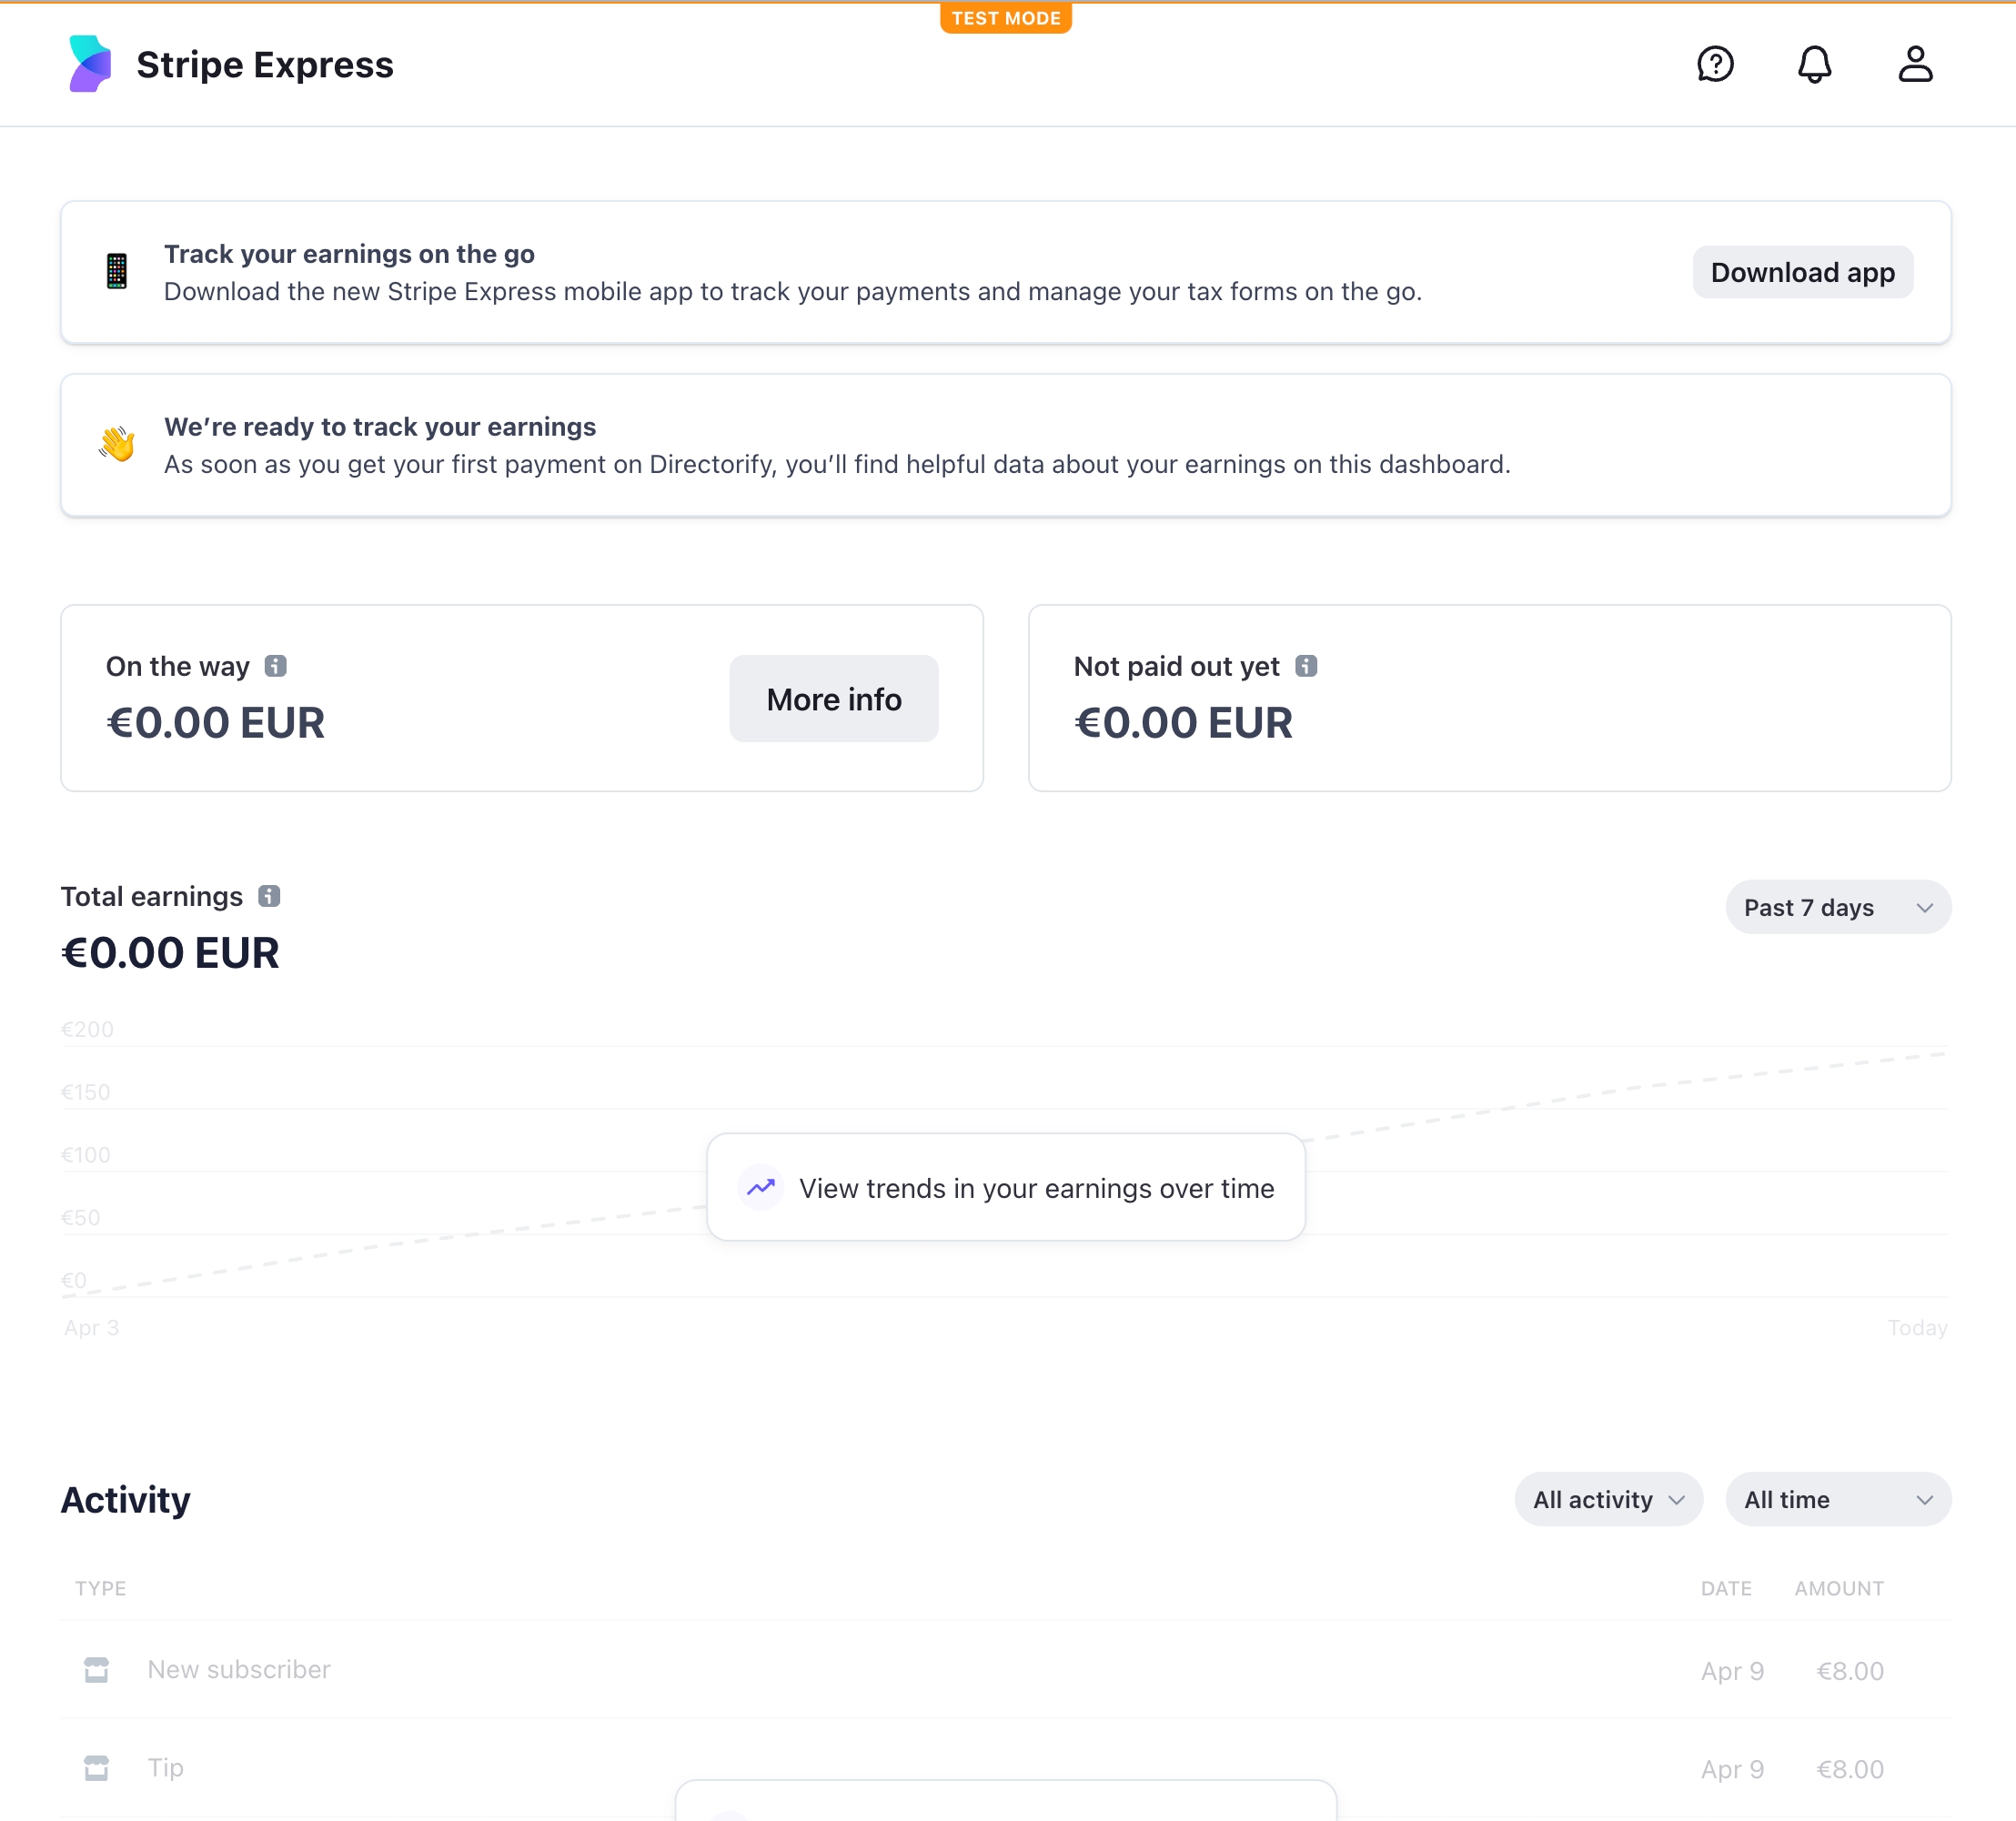The height and width of the screenshot is (1821, 2016).
Task: Click the New subscriber row icon
Action: [x=96, y=1670]
